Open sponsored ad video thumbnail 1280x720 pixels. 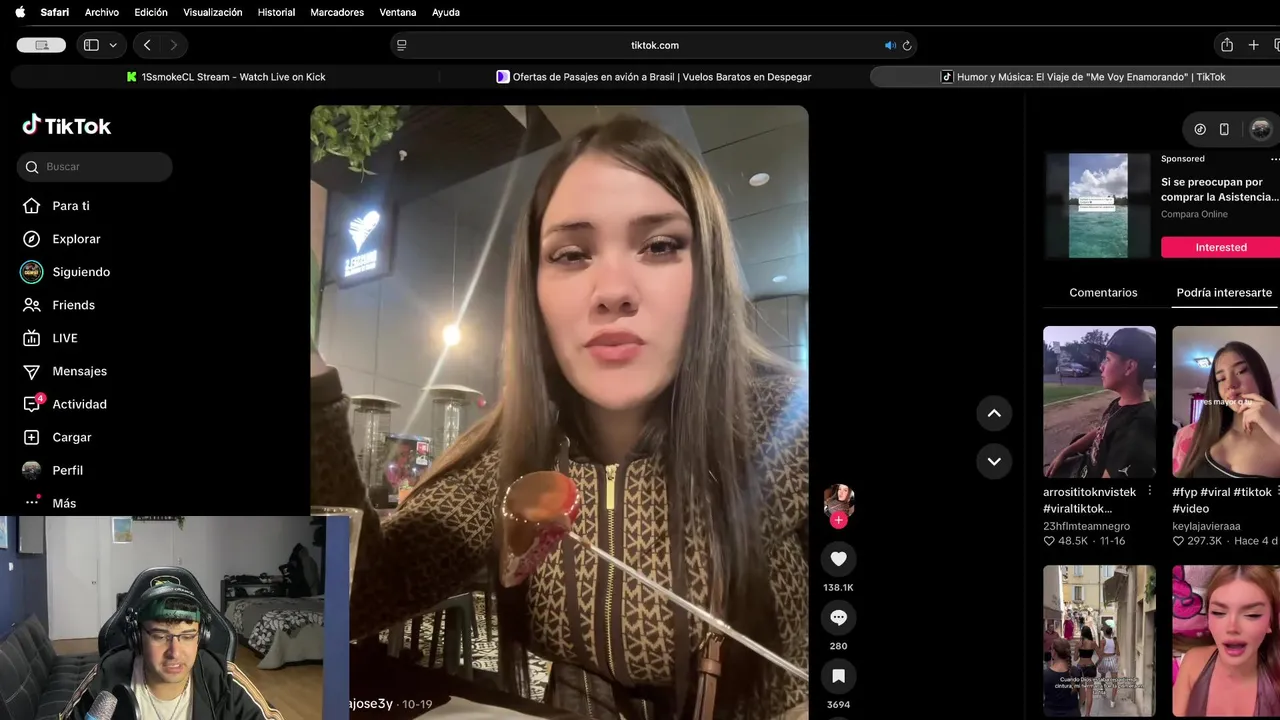click(1098, 206)
